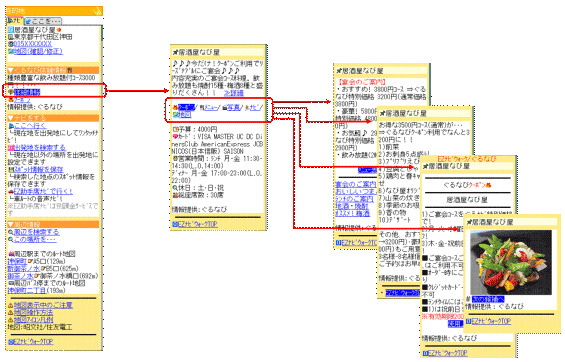Screen dimensions: 565x362
Task: Click the red car icon beside EZ助手席ナビ
Action: [x=10, y=191]
